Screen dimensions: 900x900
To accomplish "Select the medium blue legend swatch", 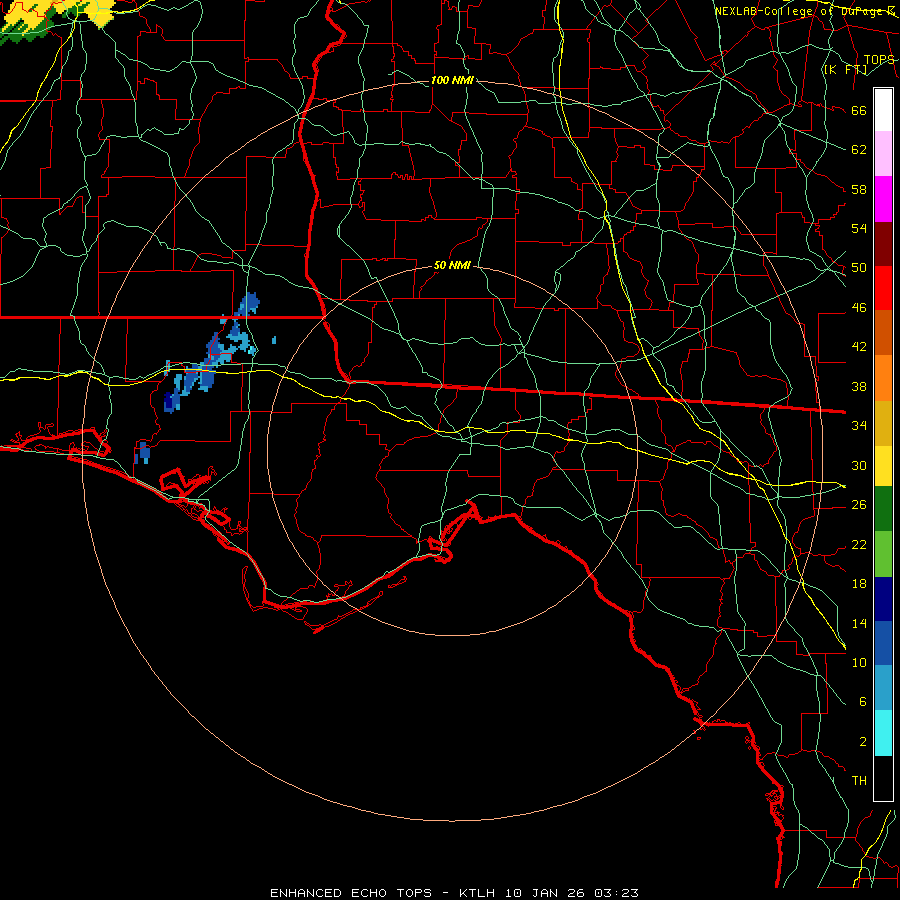I will (883, 643).
